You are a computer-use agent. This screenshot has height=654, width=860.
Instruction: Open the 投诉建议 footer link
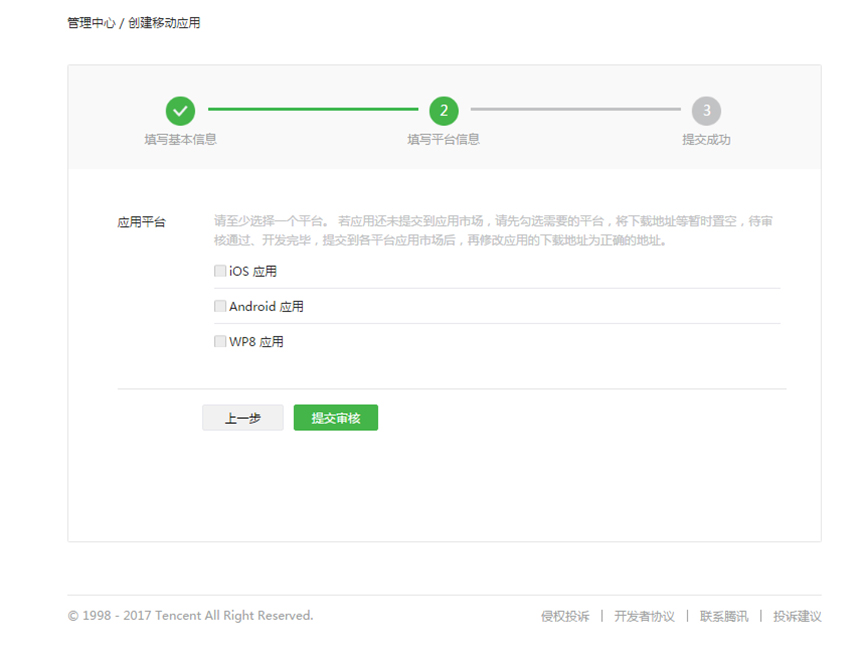tap(797, 616)
